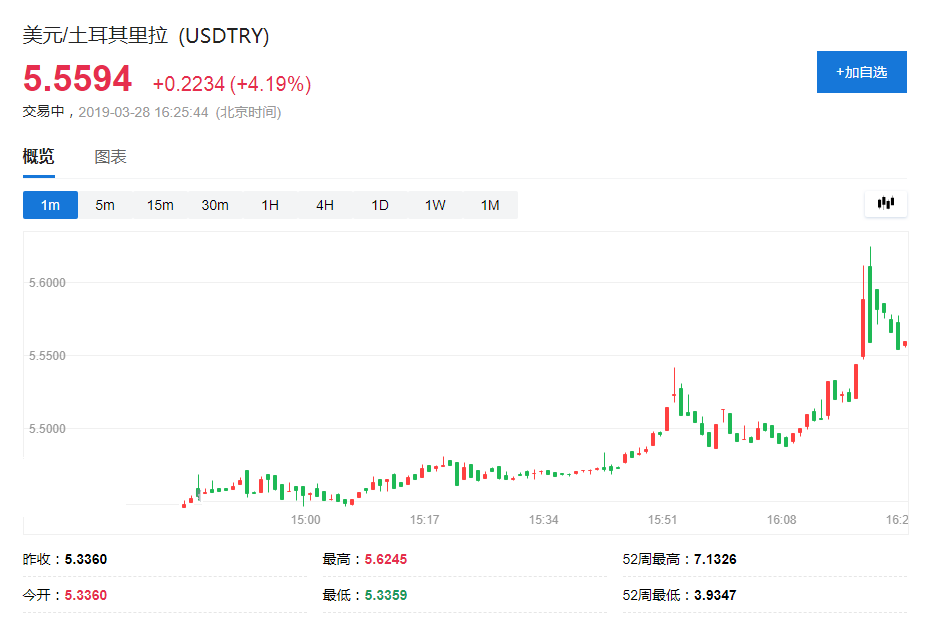
Task: Select the 1m time interval
Action: (50, 205)
